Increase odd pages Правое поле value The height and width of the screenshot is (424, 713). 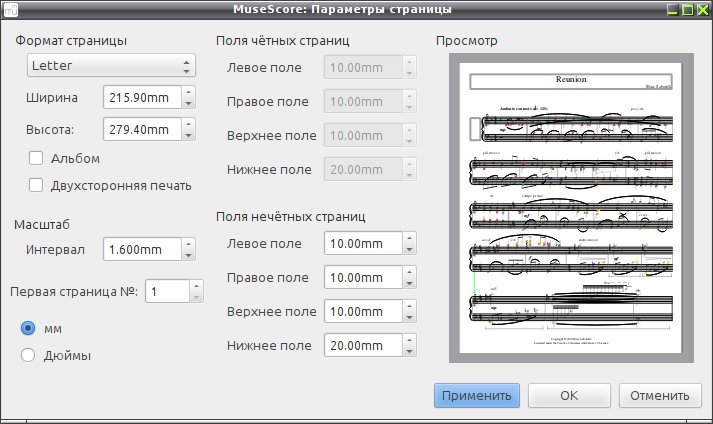409,272
